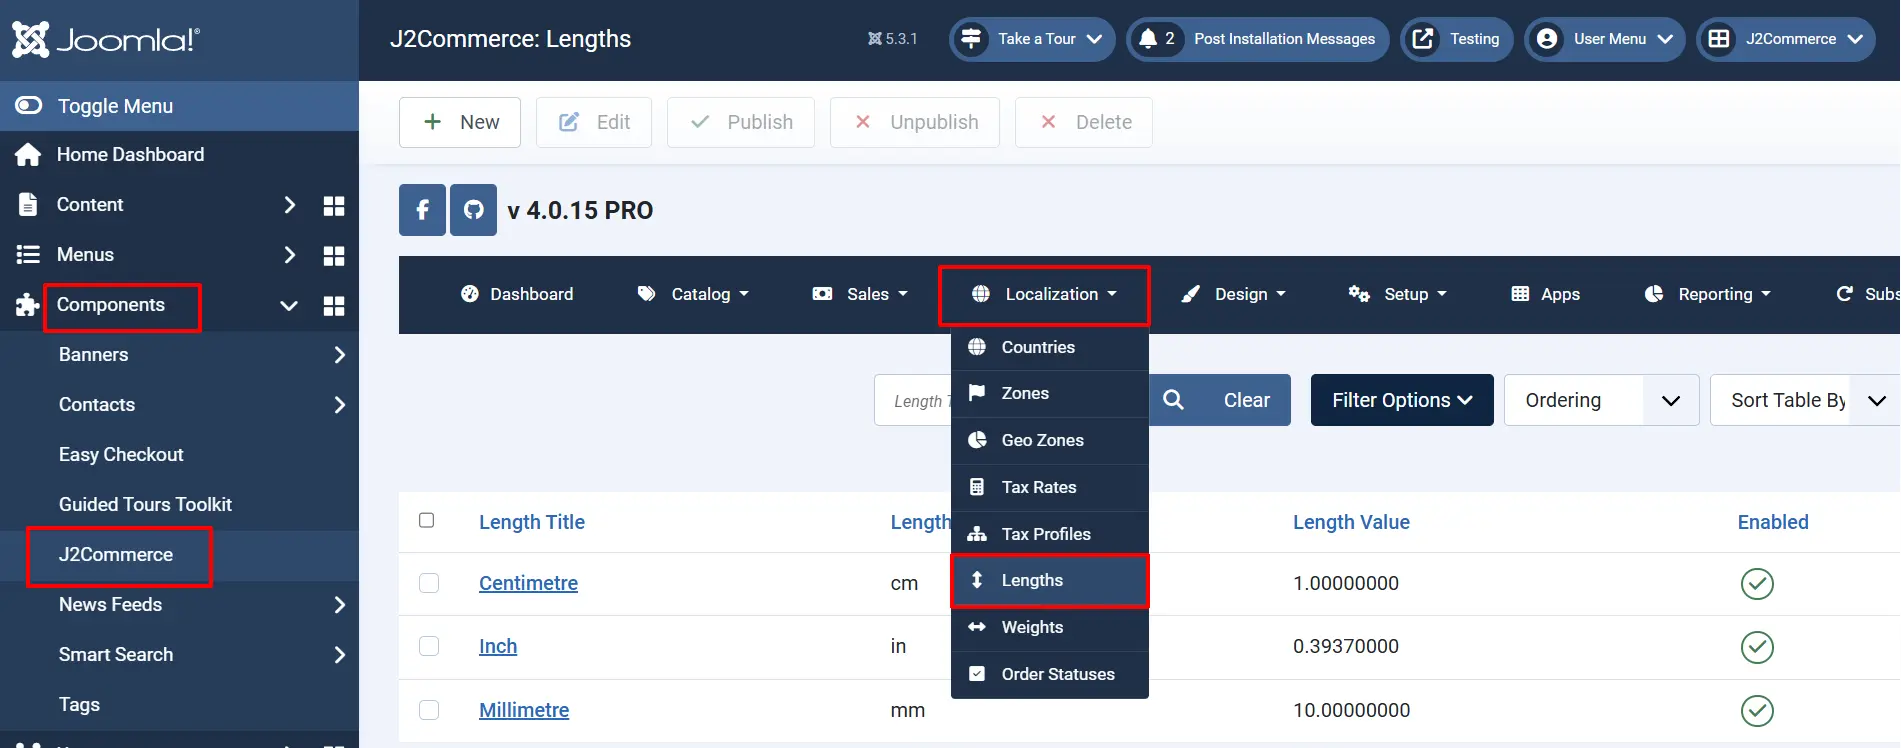Expand the Take a Tour dropdown
This screenshot has height=748, width=1901.
[x=1032, y=39]
